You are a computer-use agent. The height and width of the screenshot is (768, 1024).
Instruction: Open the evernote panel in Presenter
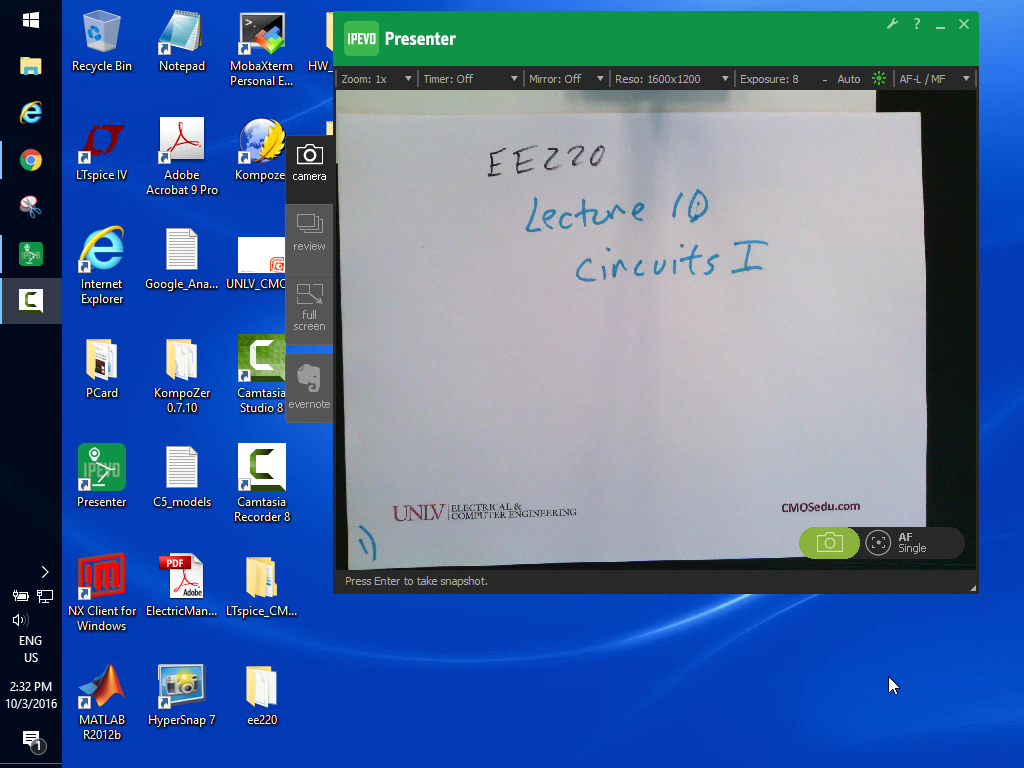click(x=309, y=387)
